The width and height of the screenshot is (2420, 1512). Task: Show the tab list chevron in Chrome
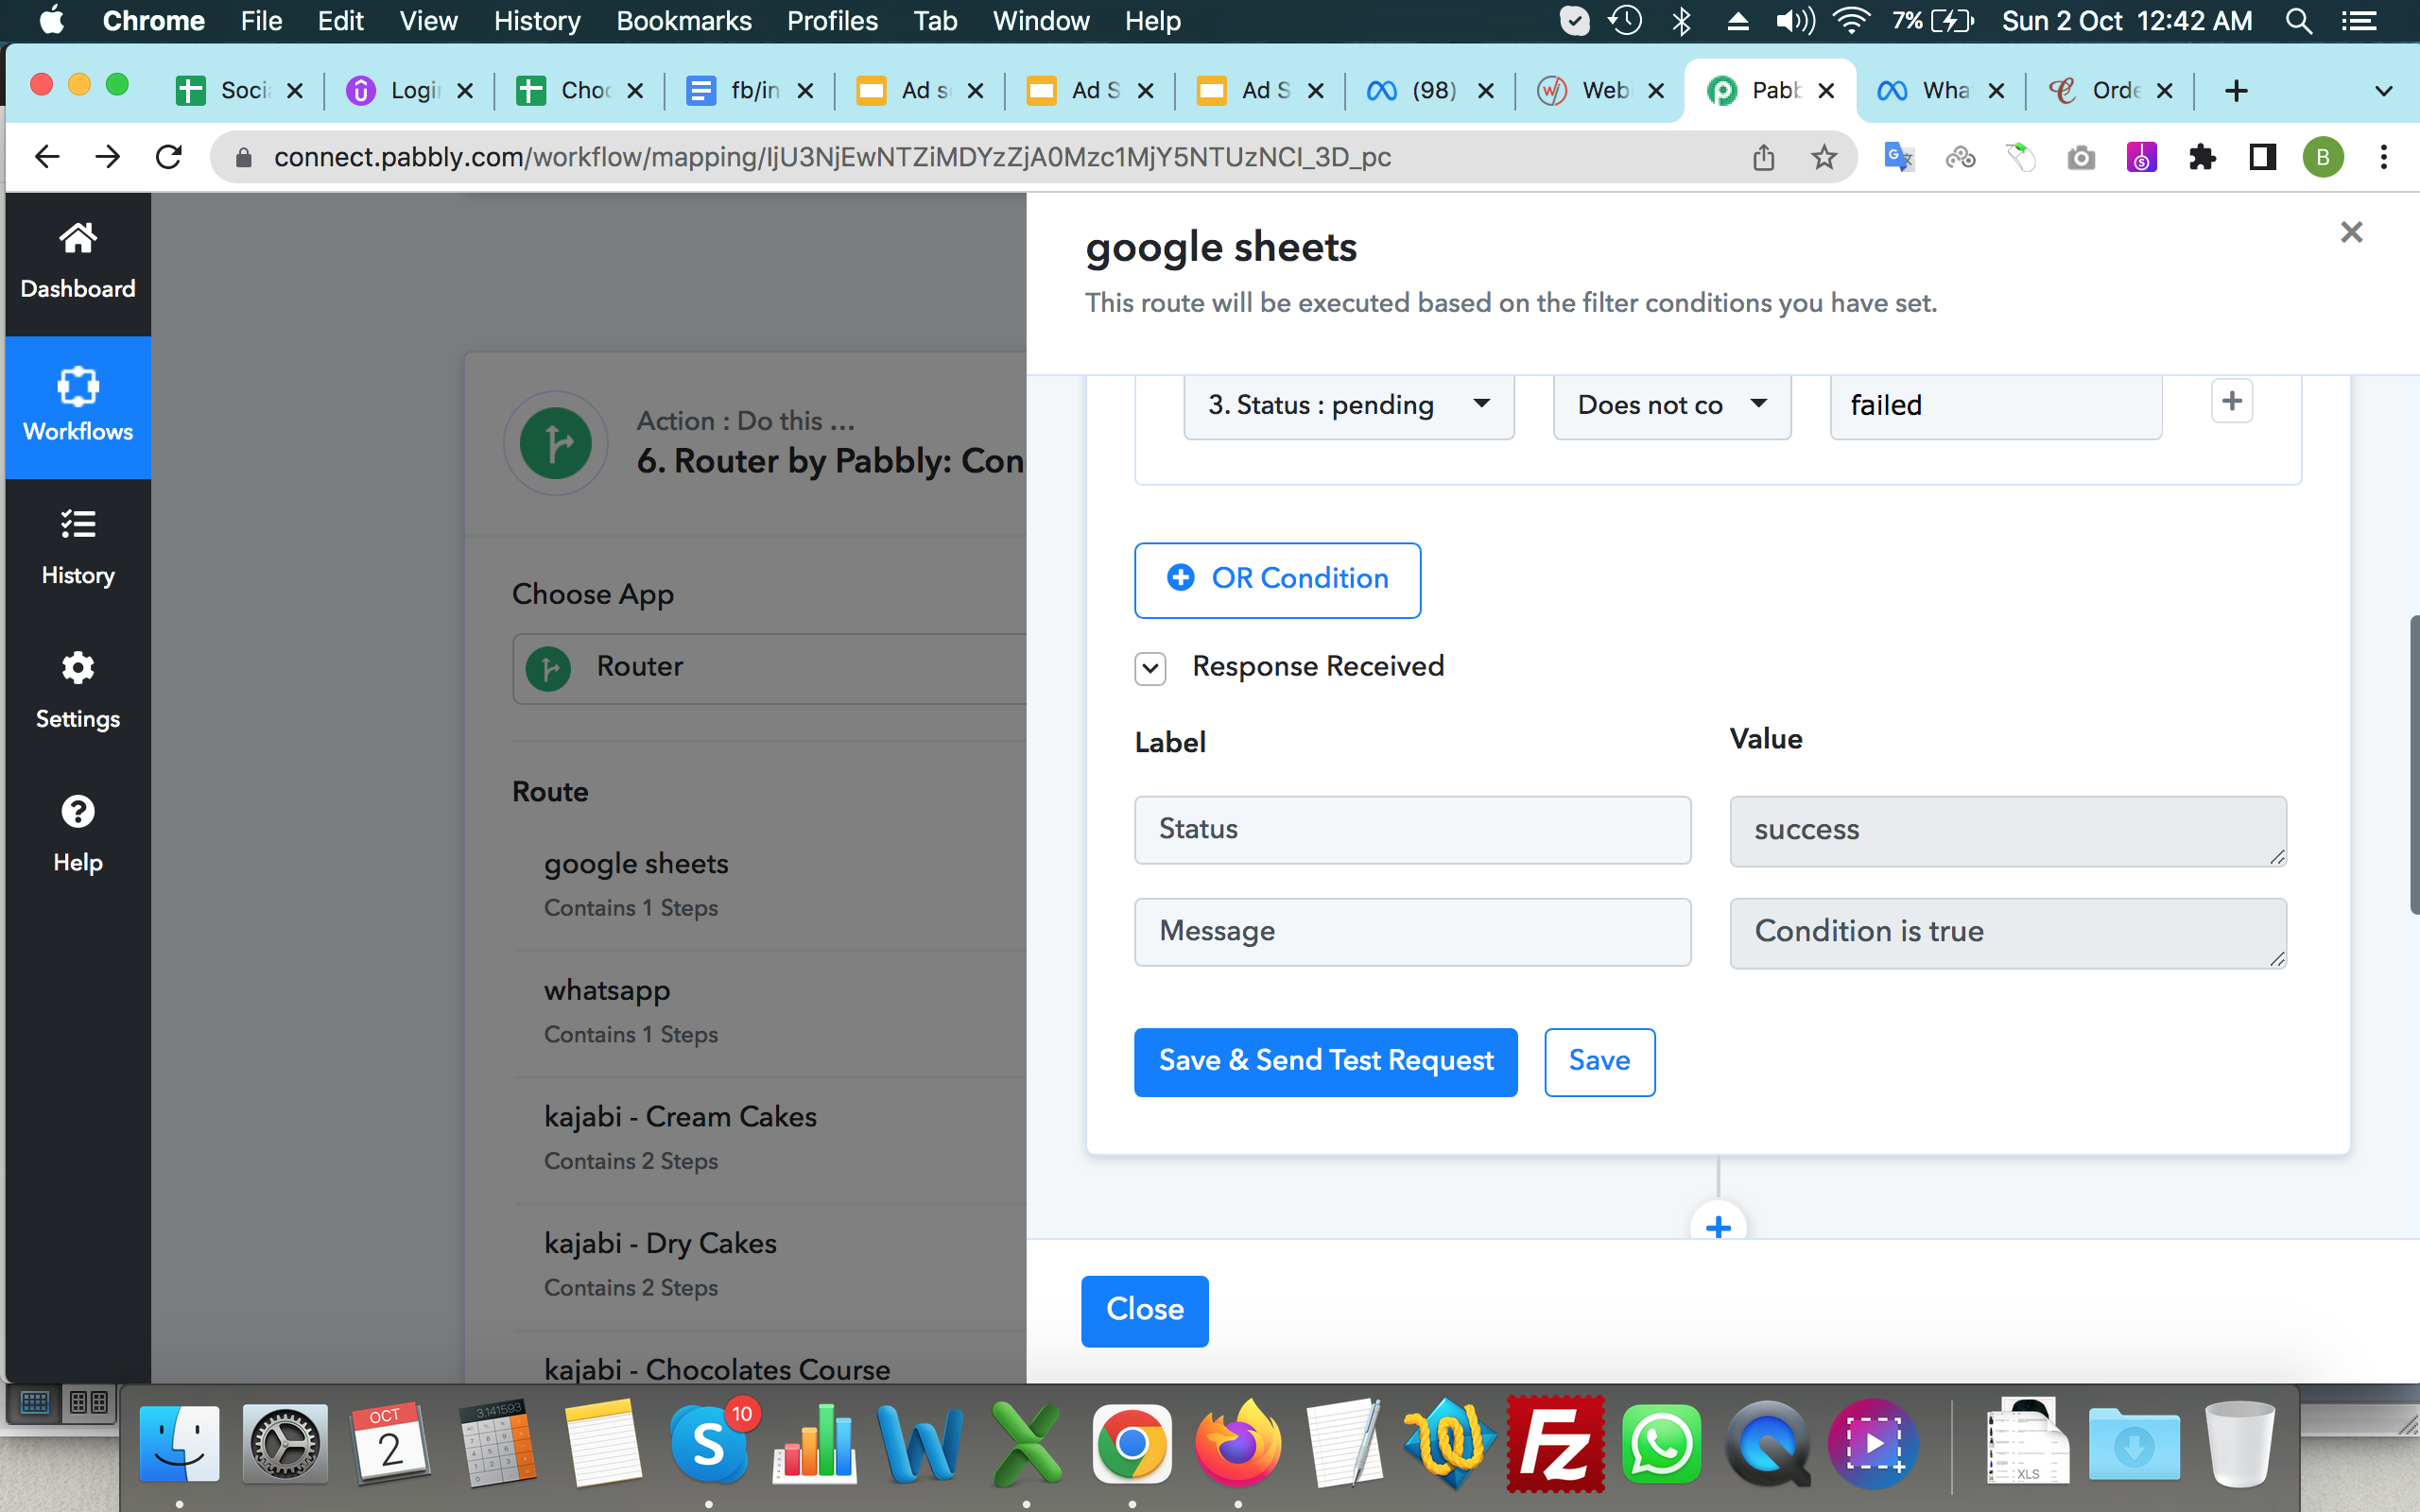tap(2384, 91)
